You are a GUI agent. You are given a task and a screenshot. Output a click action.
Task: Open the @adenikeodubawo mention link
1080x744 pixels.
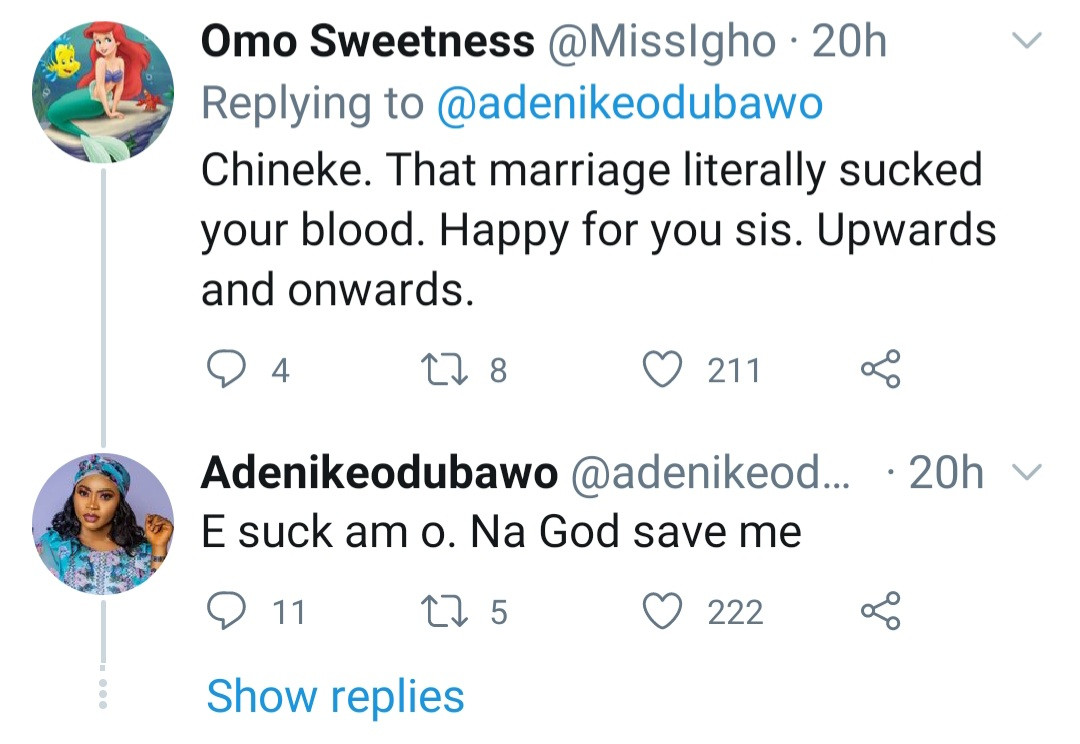pos(629,104)
